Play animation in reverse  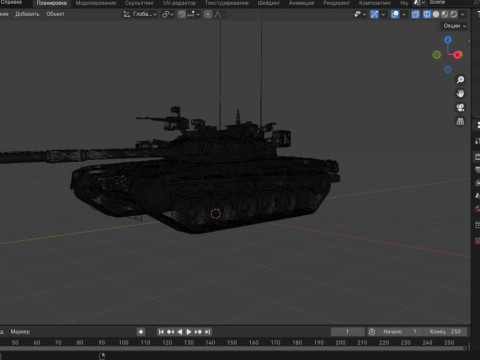click(x=180, y=332)
